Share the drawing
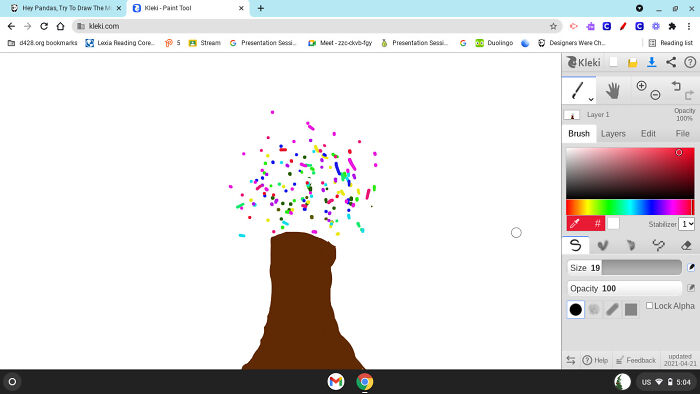Viewport: 700px width, 394px height. pos(671,62)
